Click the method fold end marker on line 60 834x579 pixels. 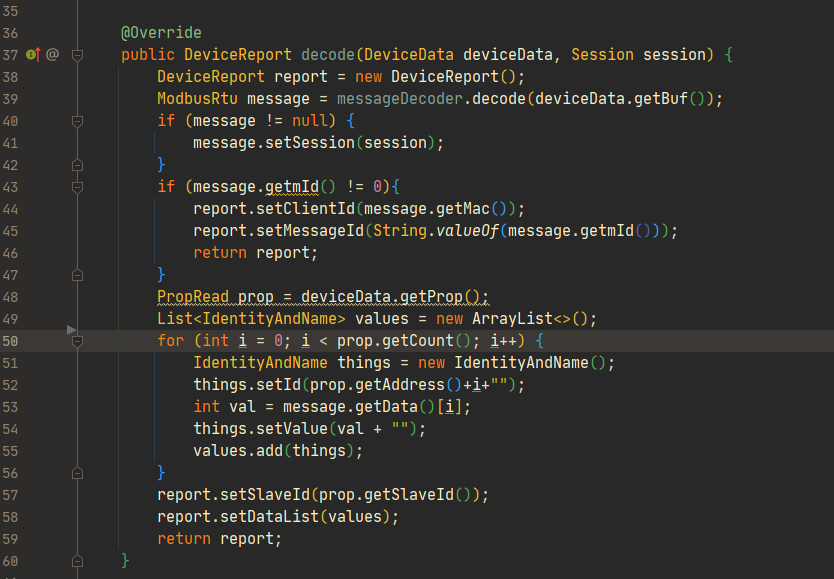[x=77, y=561]
